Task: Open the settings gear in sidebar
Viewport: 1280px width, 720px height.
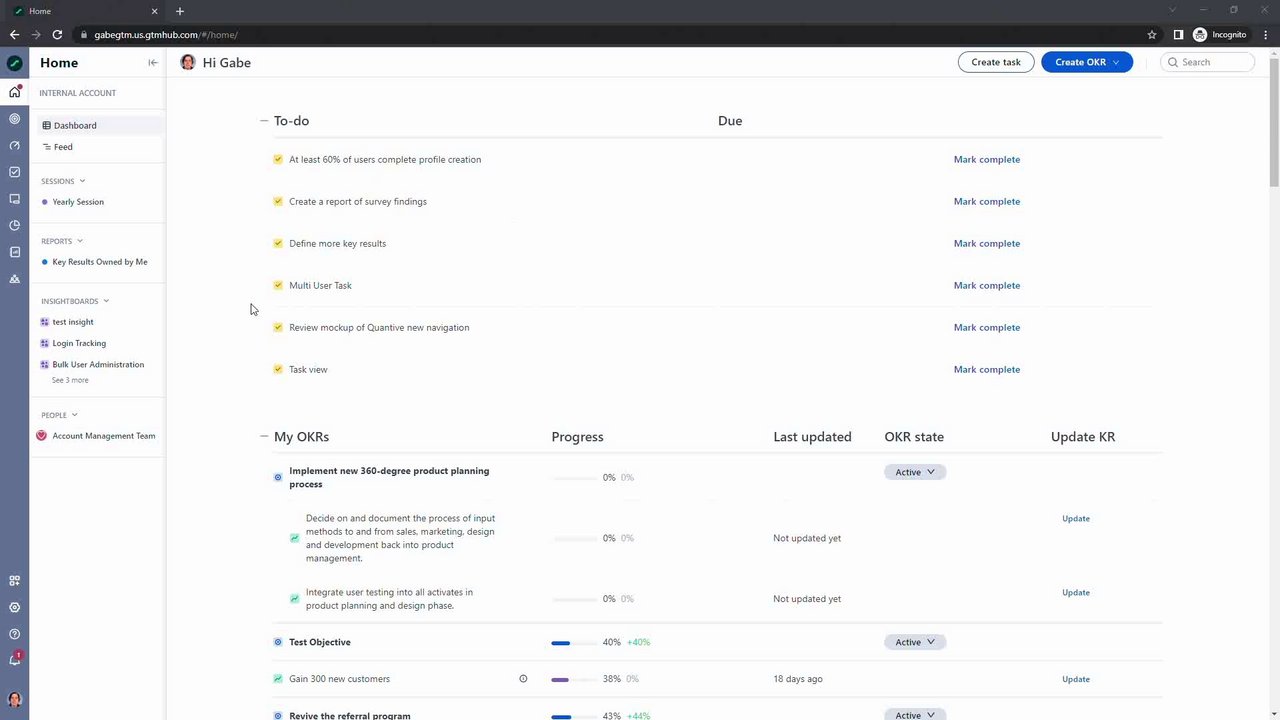Action: pyautogui.click(x=14, y=607)
